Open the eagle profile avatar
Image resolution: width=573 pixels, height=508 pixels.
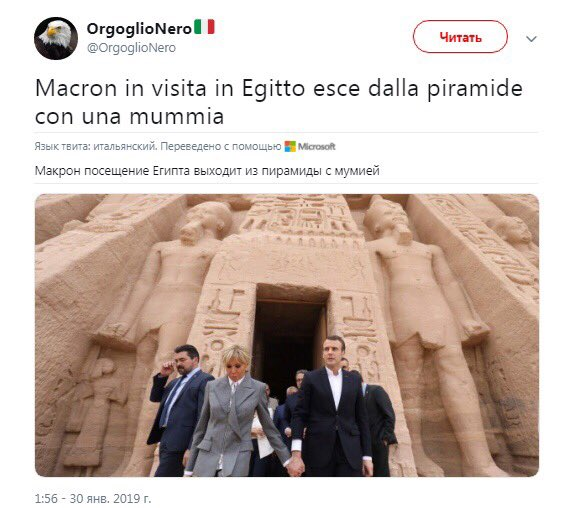(x=56, y=38)
